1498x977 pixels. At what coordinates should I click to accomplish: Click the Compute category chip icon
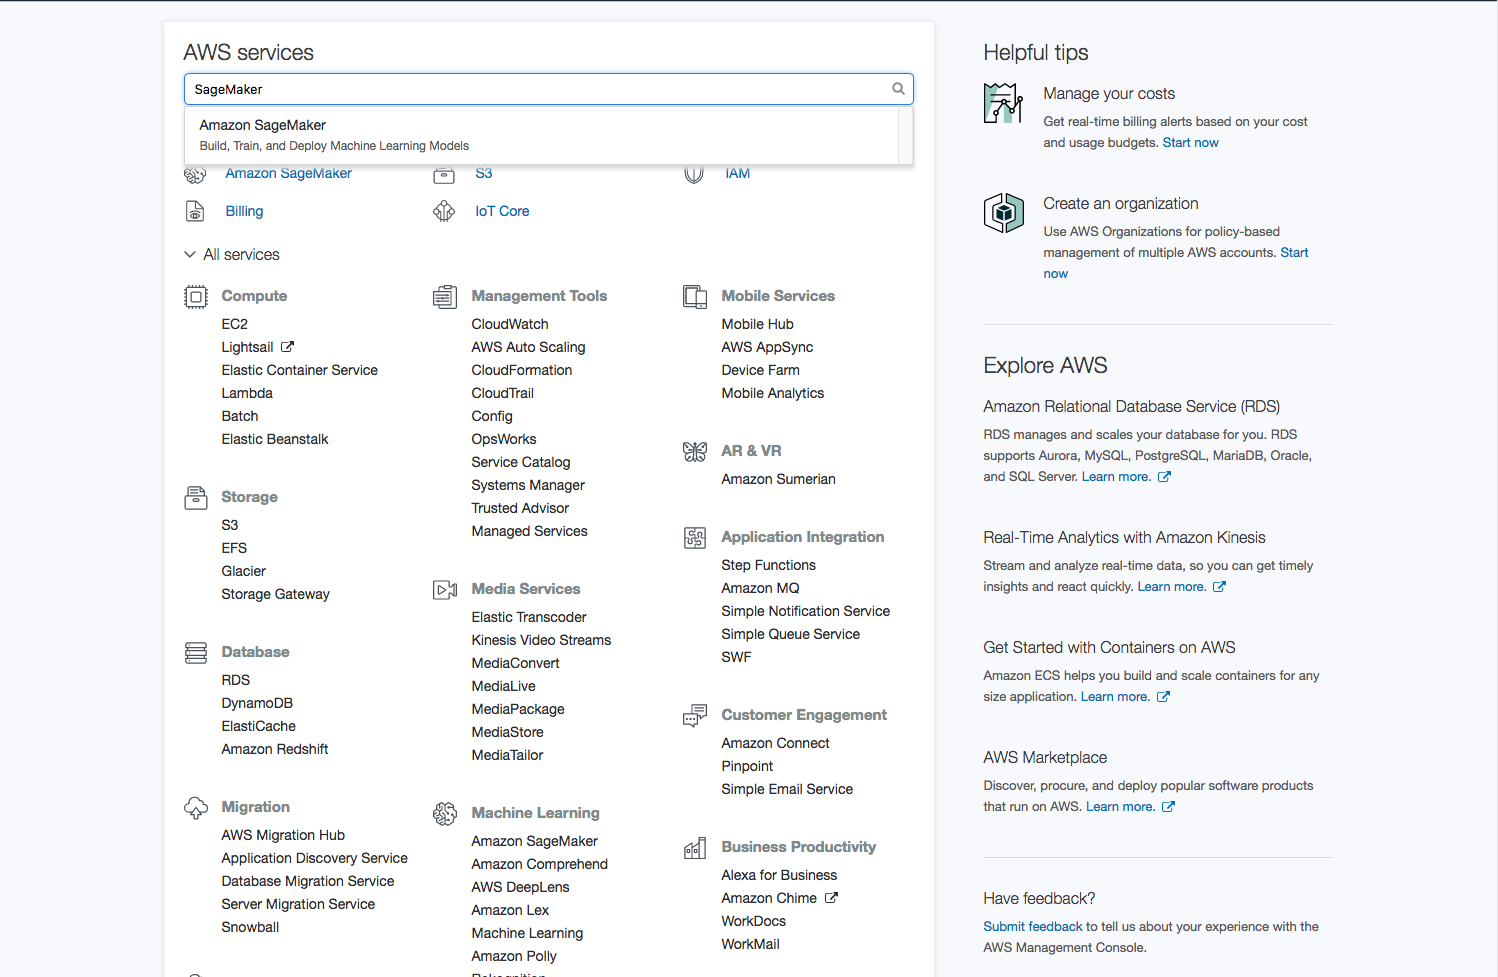coord(196,297)
